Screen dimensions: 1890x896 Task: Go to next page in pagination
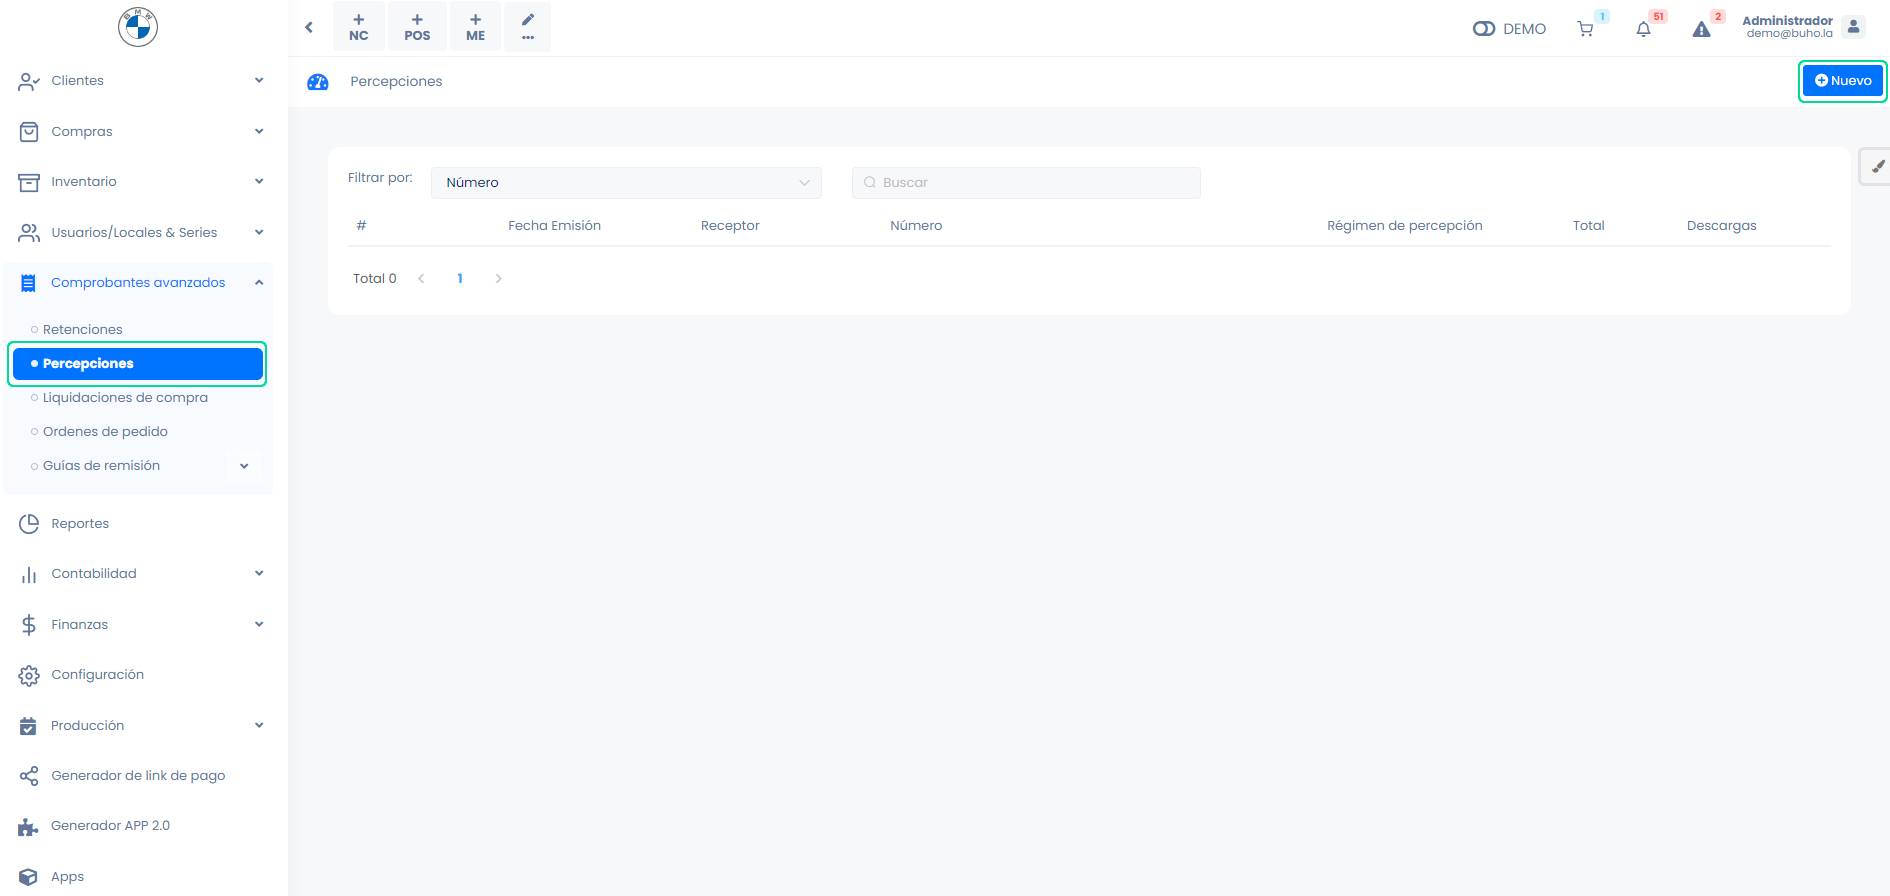click(498, 279)
